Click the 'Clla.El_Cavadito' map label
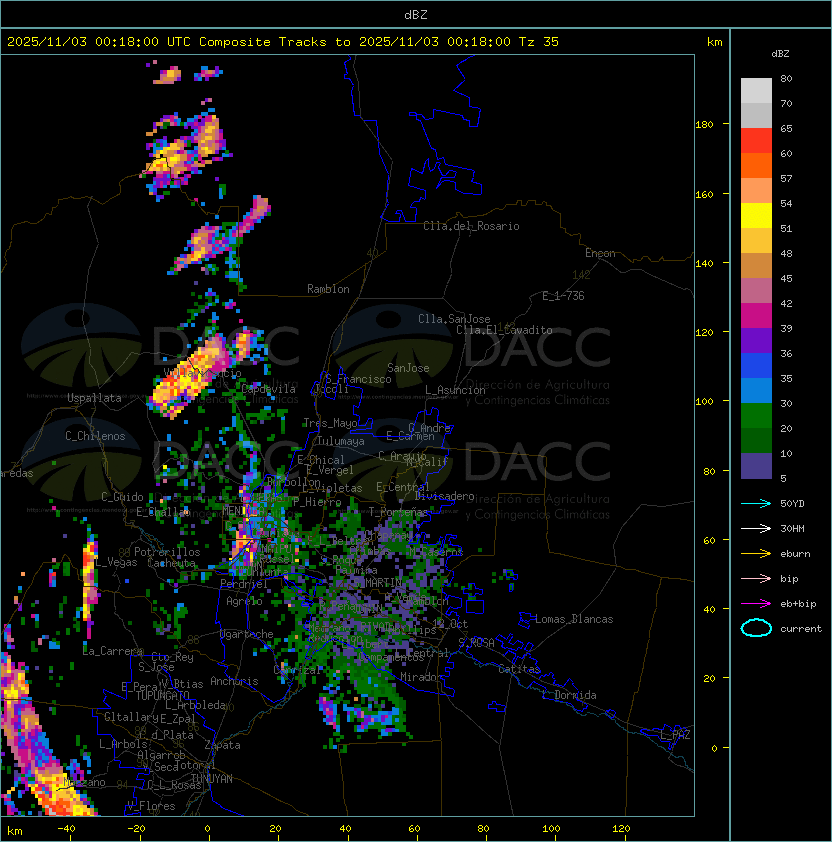Viewport: 832px width, 842px height. (504, 330)
